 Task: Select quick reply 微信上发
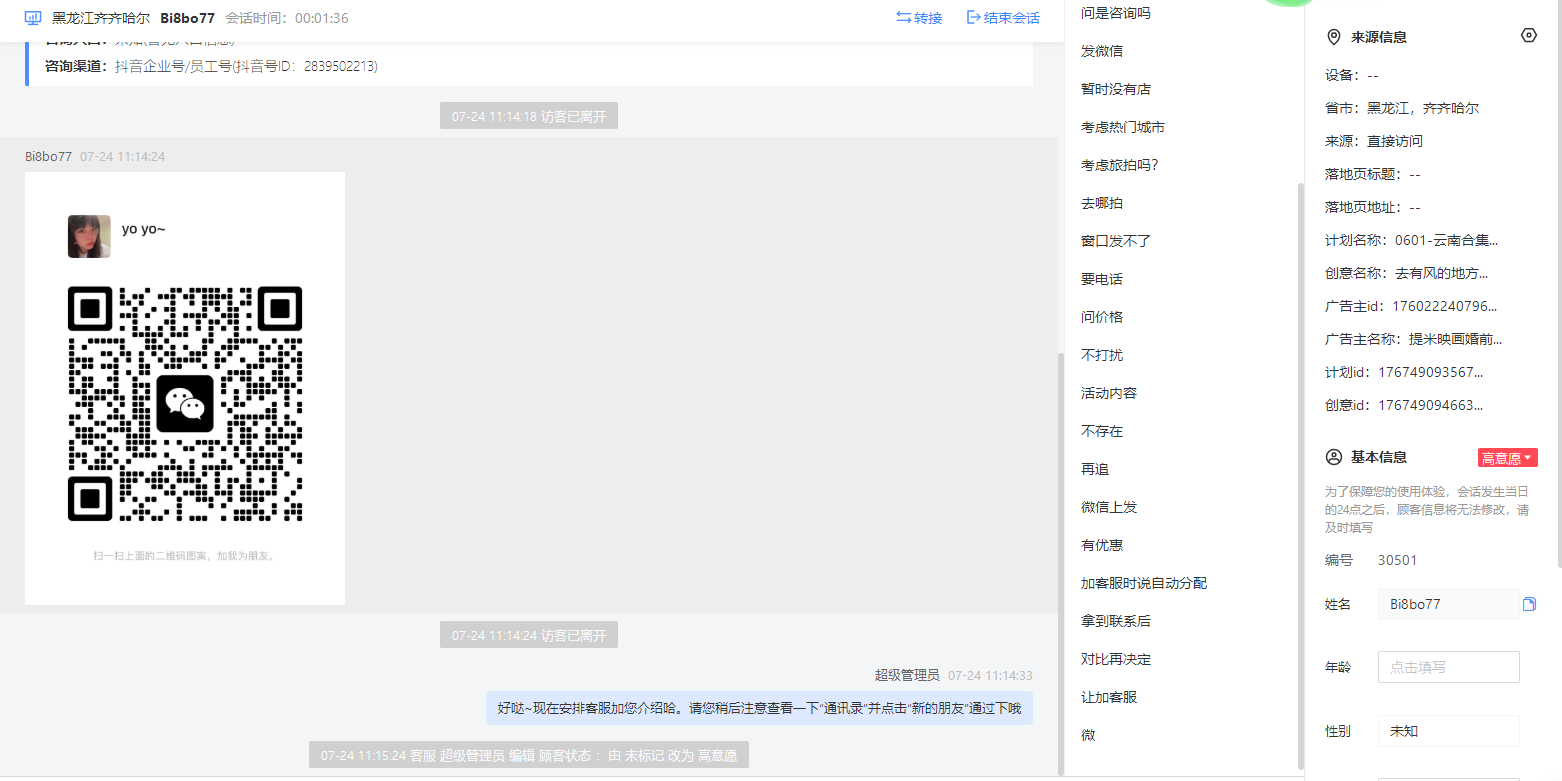(x=1108, y=507)
